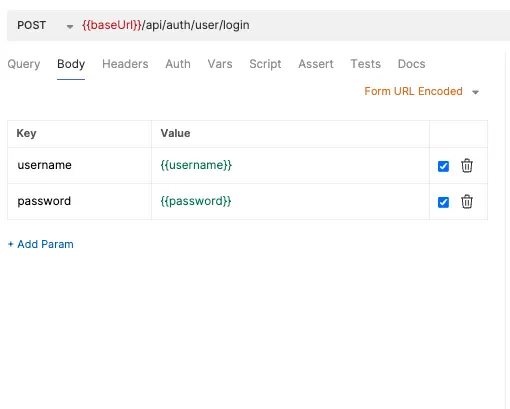The width and height of the screenshot is (510, 409).
Task: Delete the username param with trash icon
Action: tap(467, 166)
